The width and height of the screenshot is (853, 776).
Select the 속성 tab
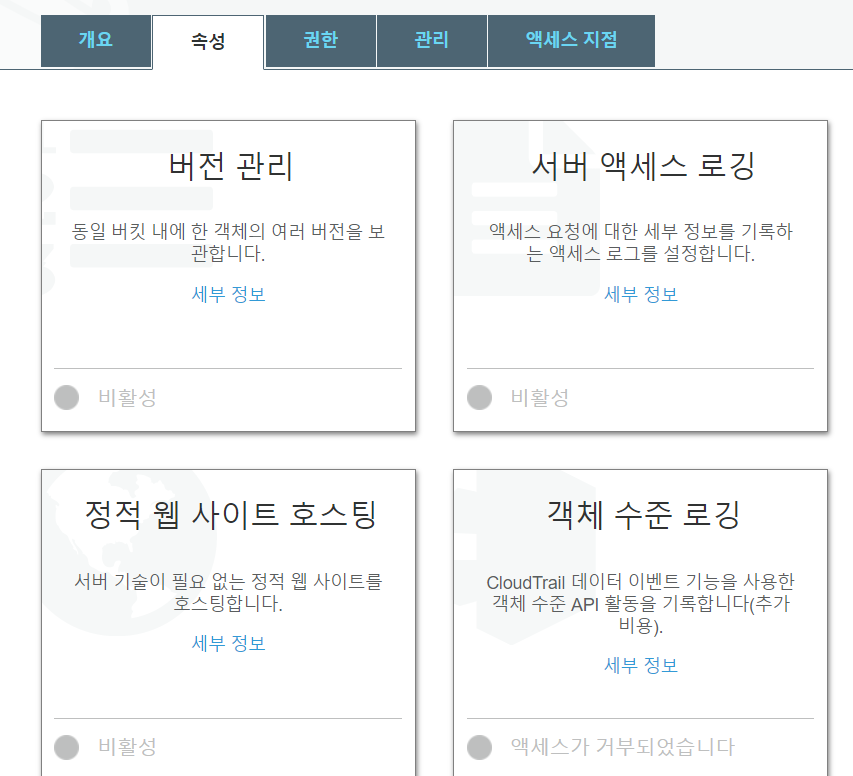point(208,41)
